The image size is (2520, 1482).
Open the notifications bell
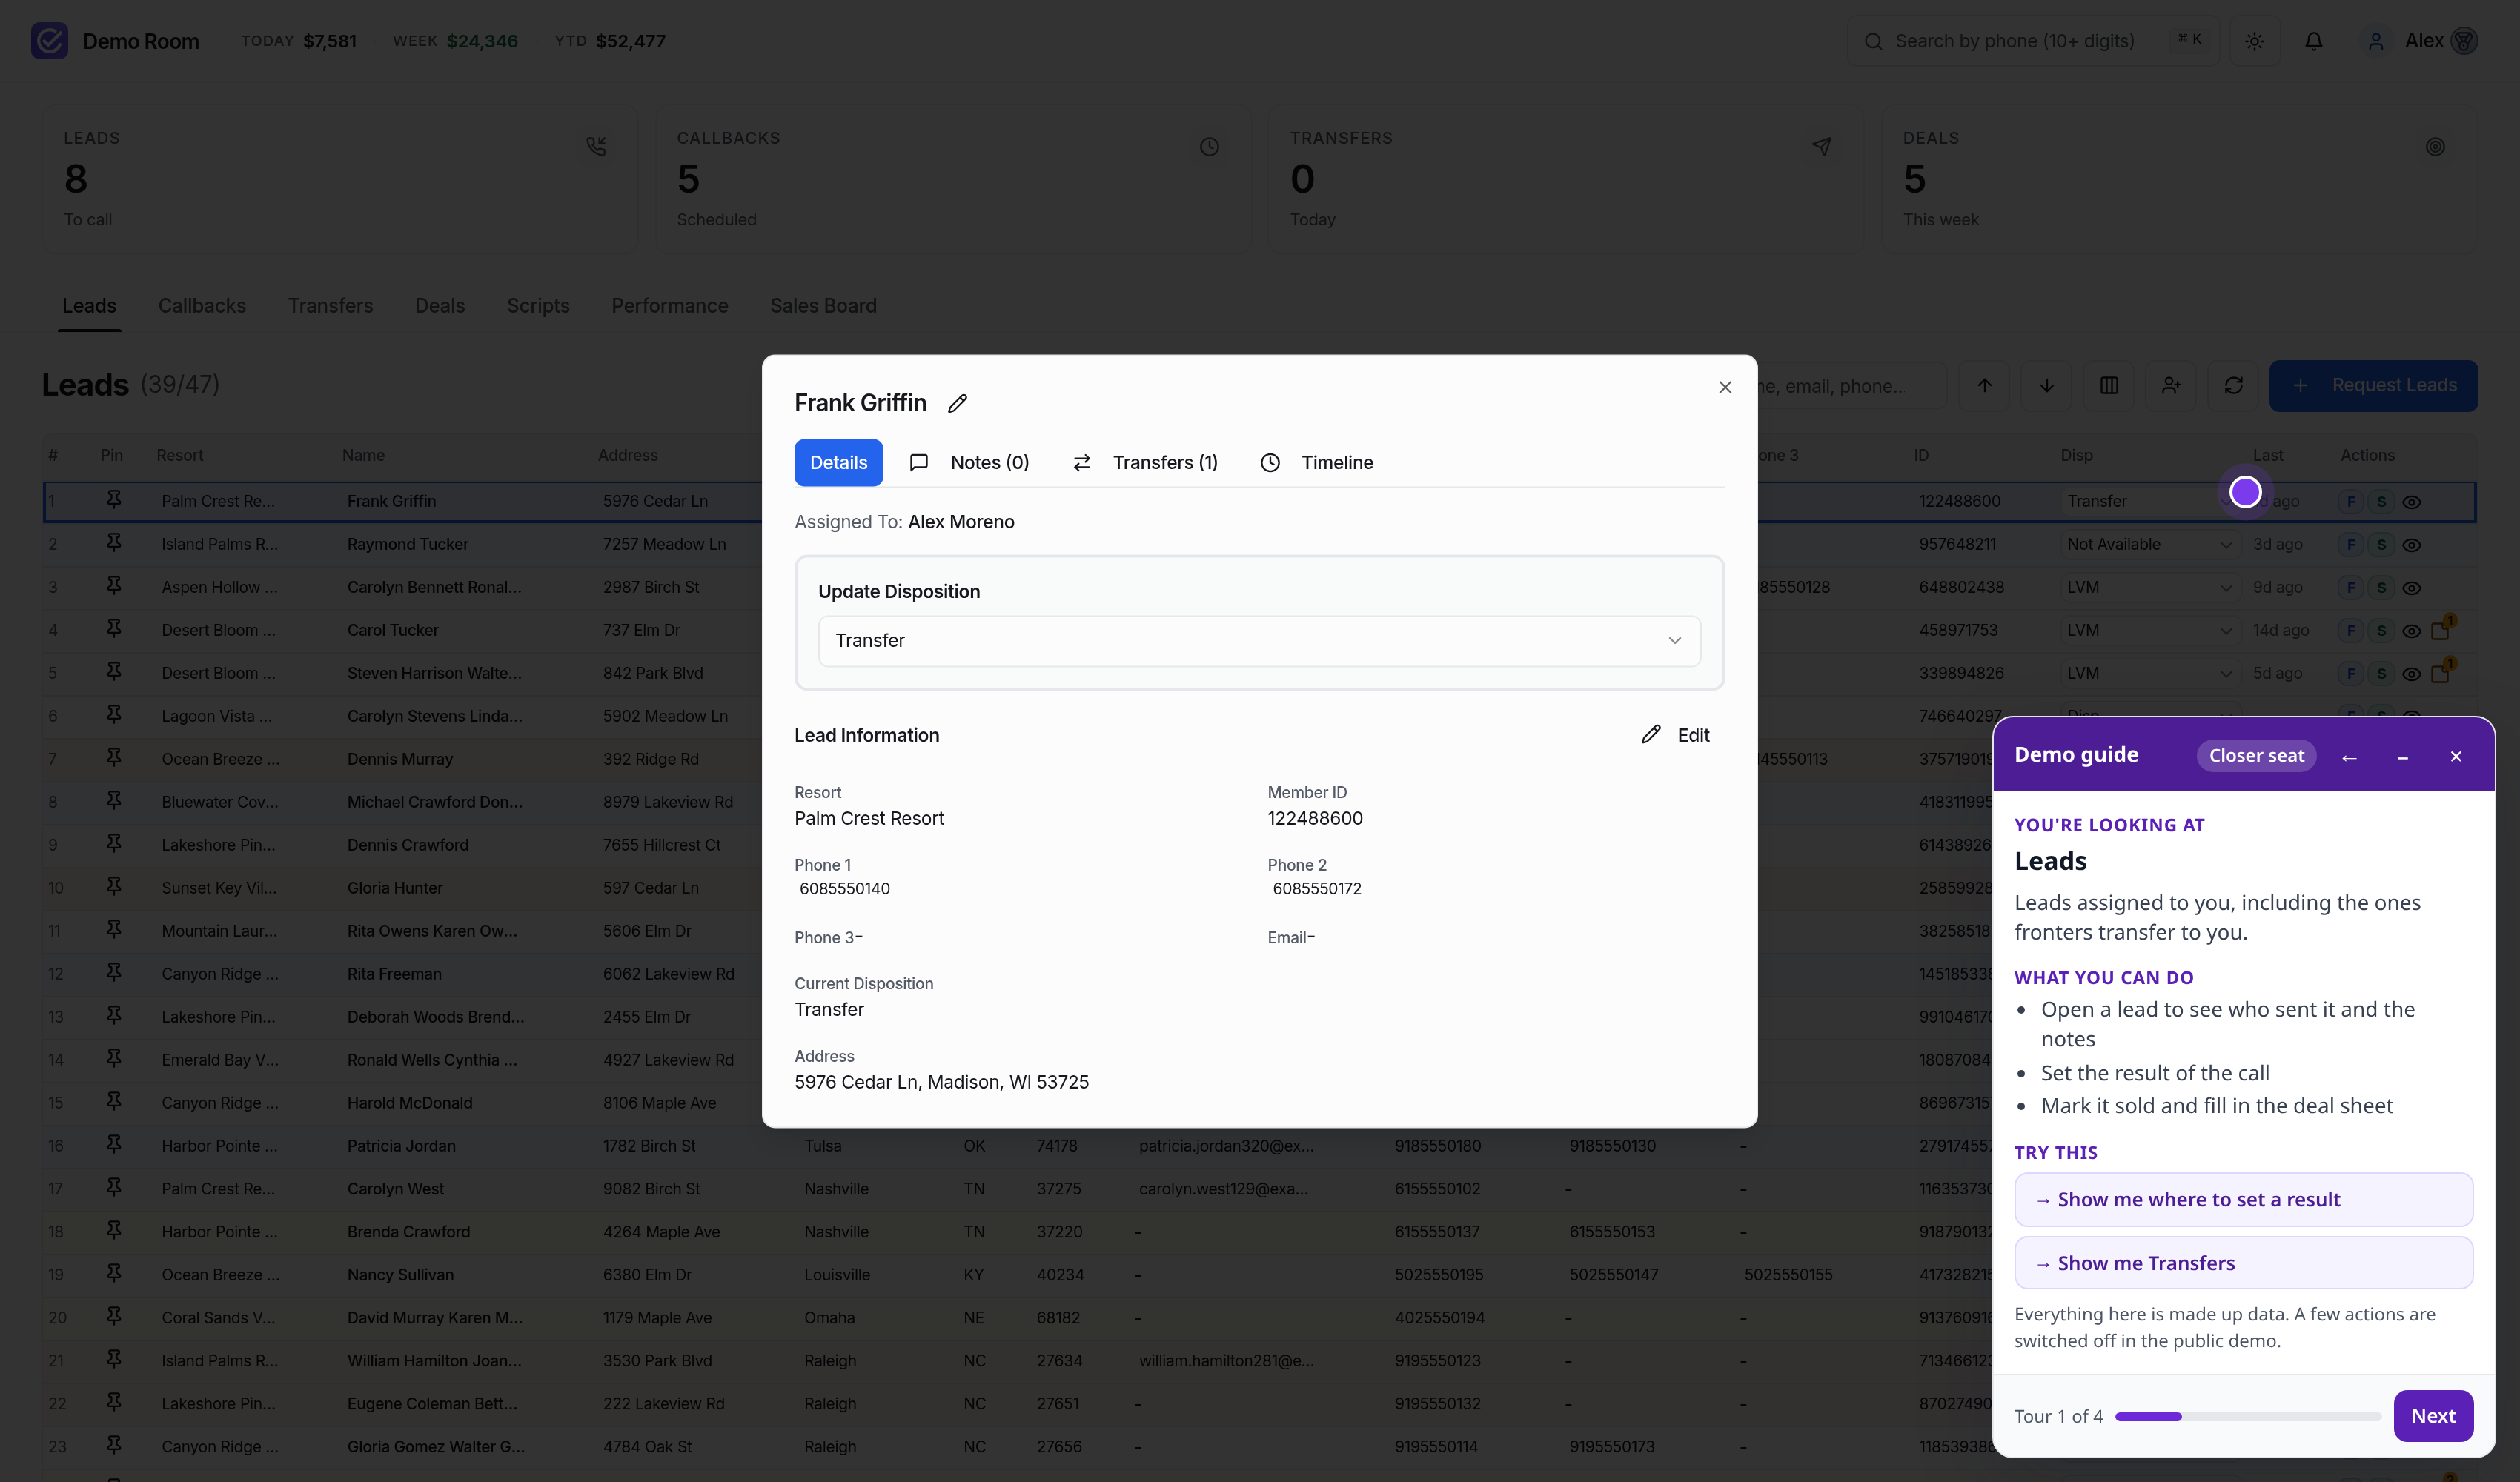click(x=2314, y=41)
